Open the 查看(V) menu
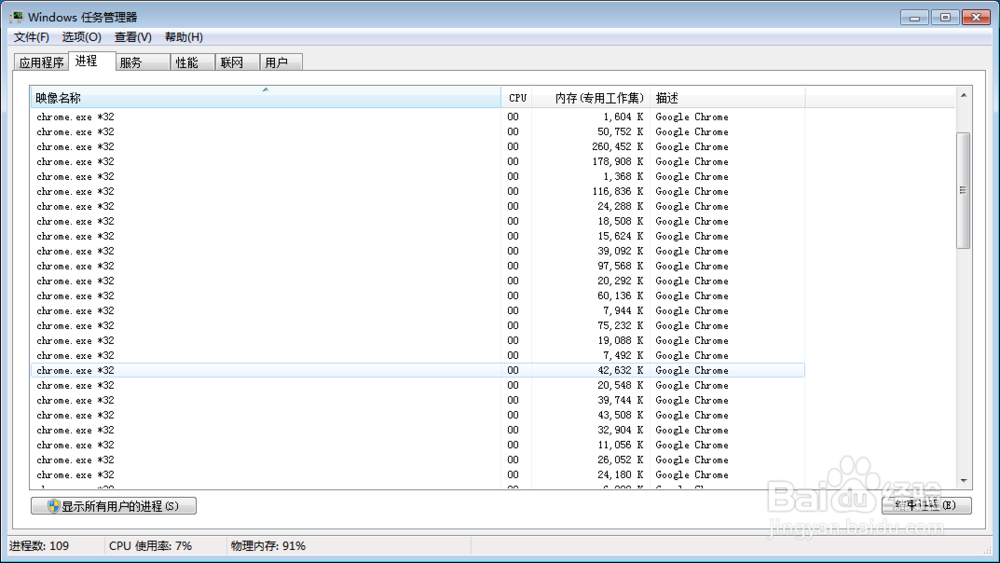1000x563 pixels. pyautogui.click(x=133, y=37)
